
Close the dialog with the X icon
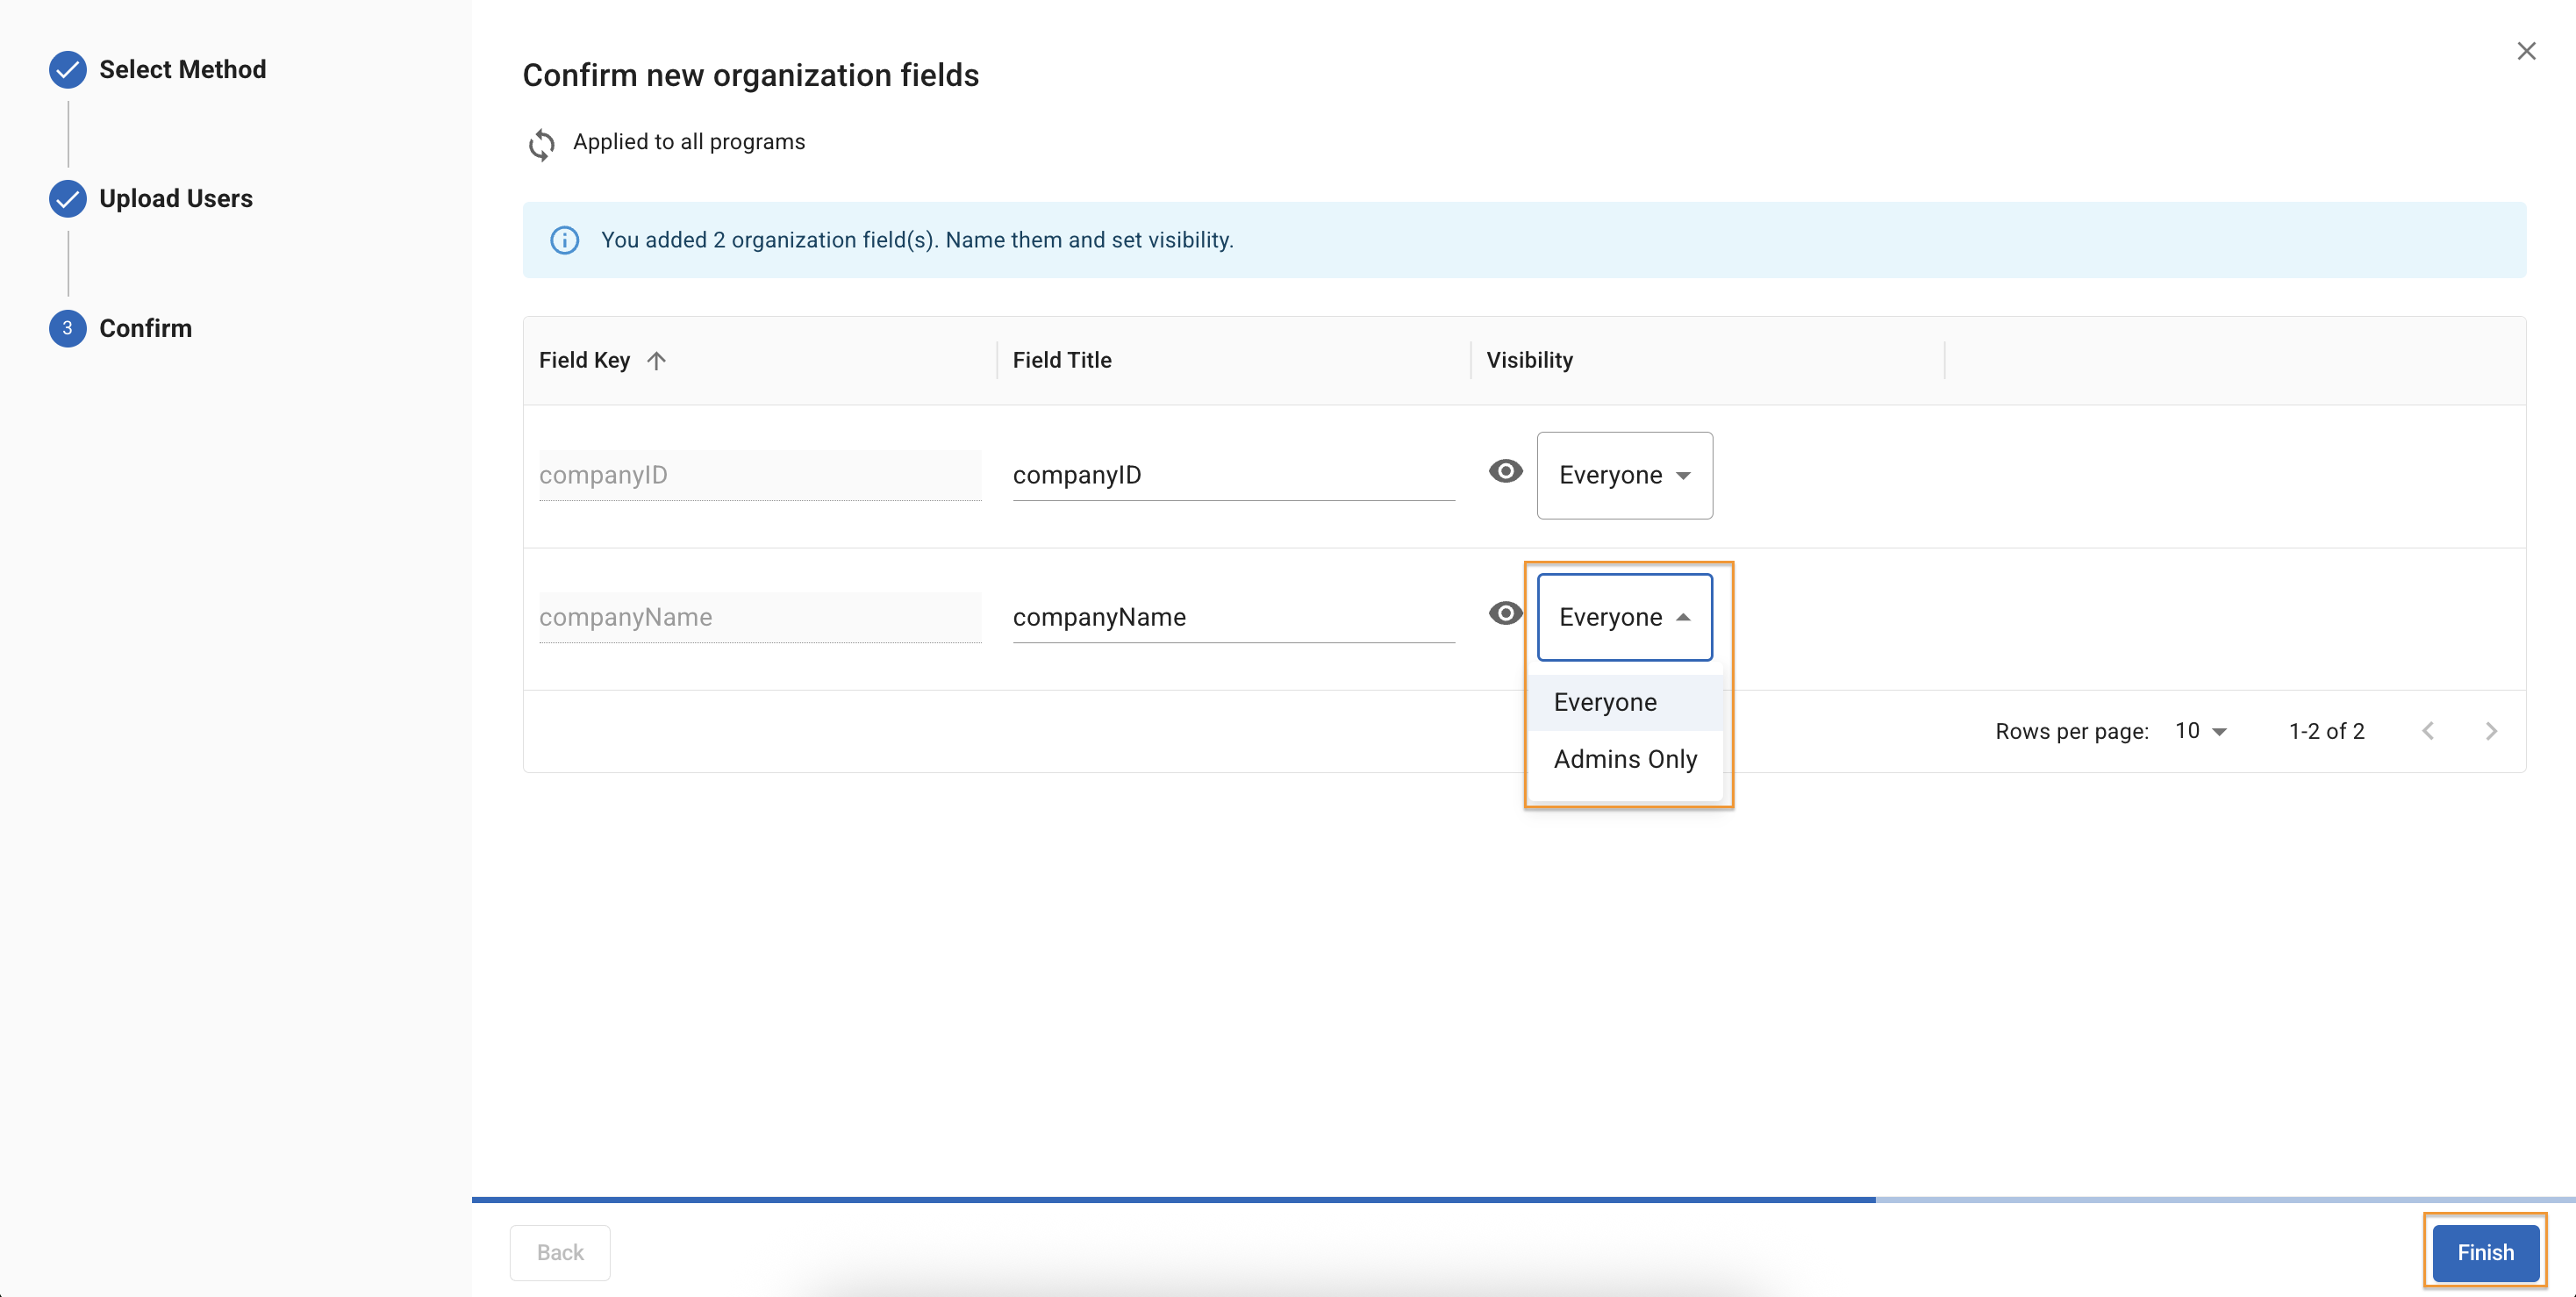pos(2526,51)
